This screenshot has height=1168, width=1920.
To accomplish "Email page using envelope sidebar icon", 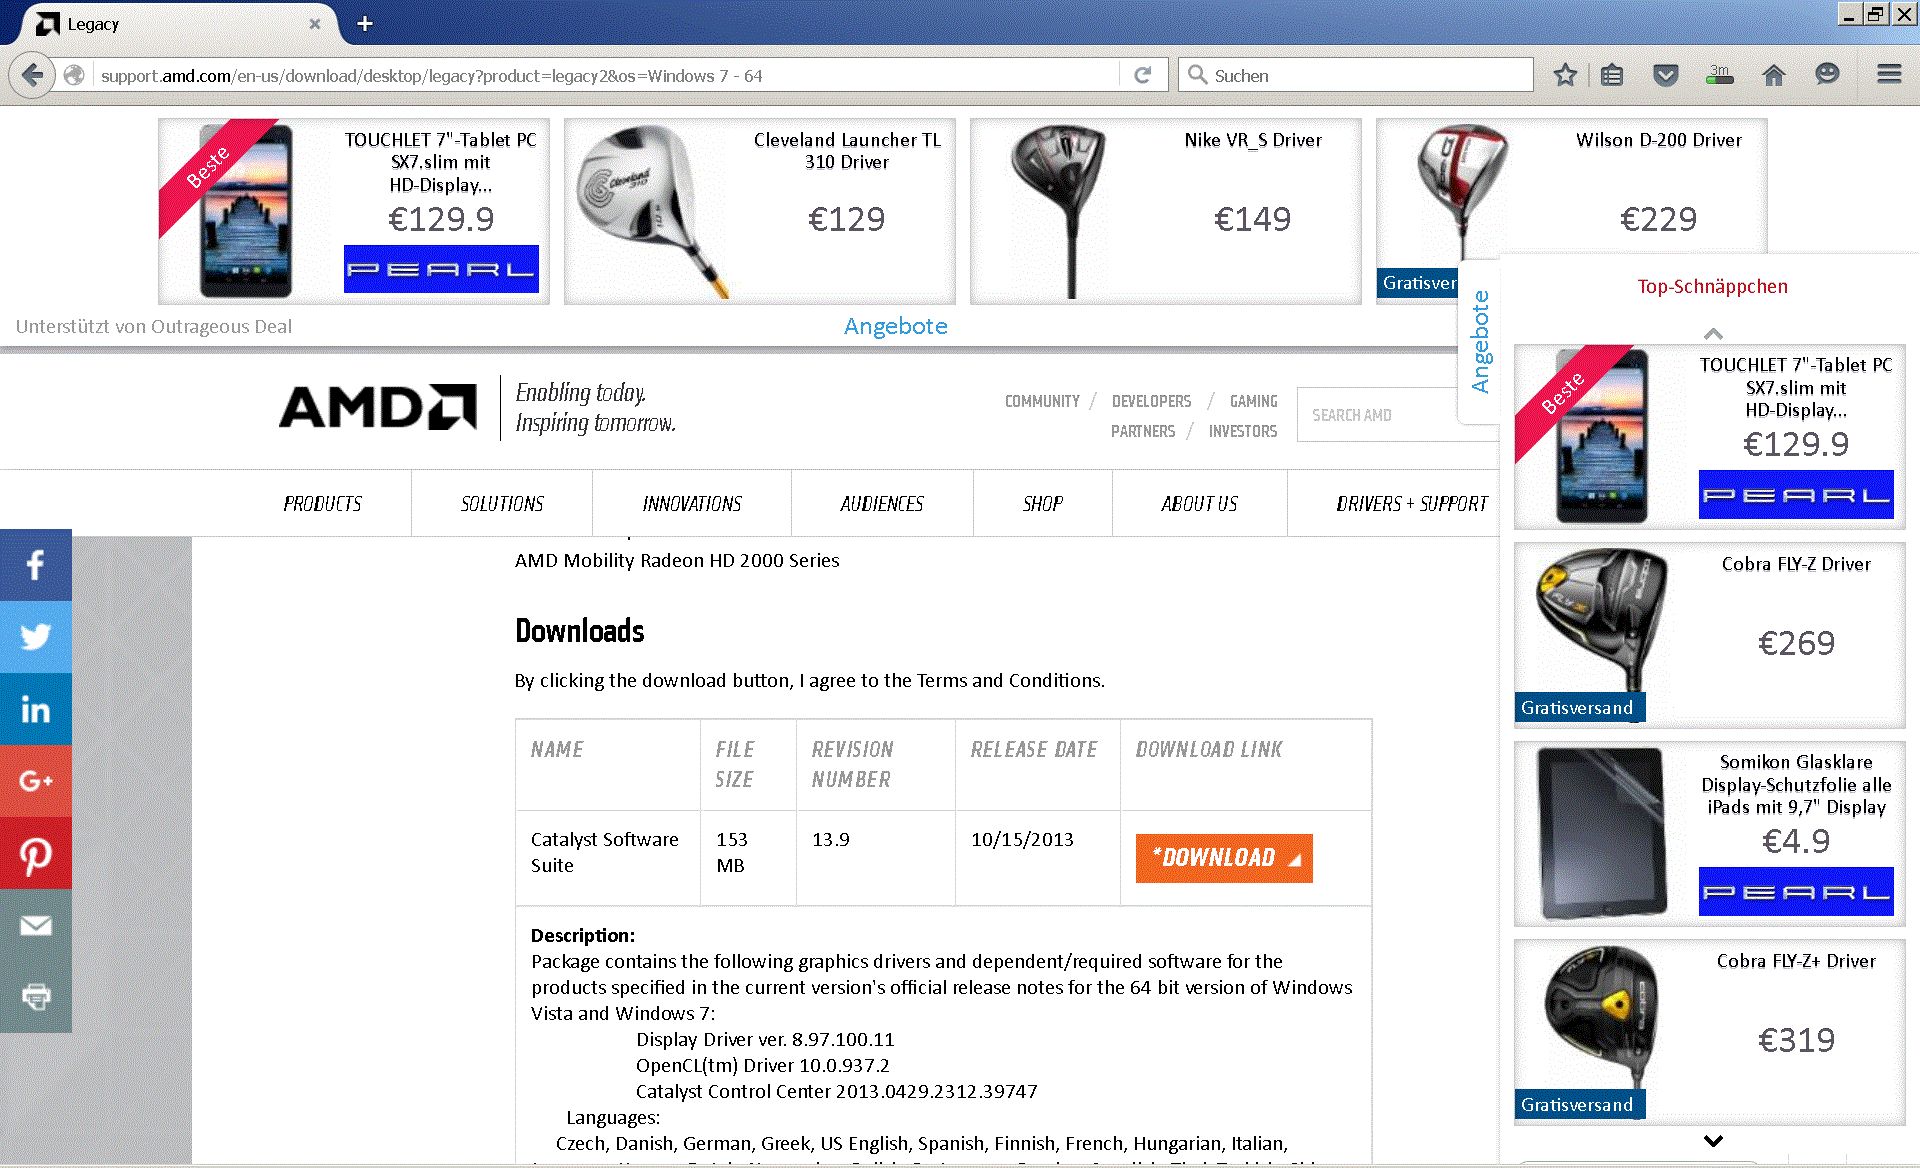I will (36, 925).
